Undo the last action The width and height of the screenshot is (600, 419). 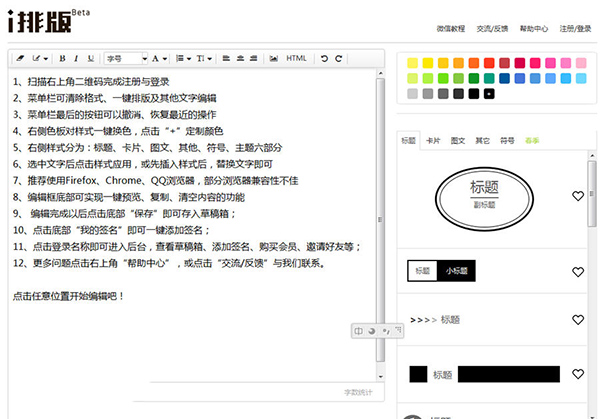coord(324,59)
